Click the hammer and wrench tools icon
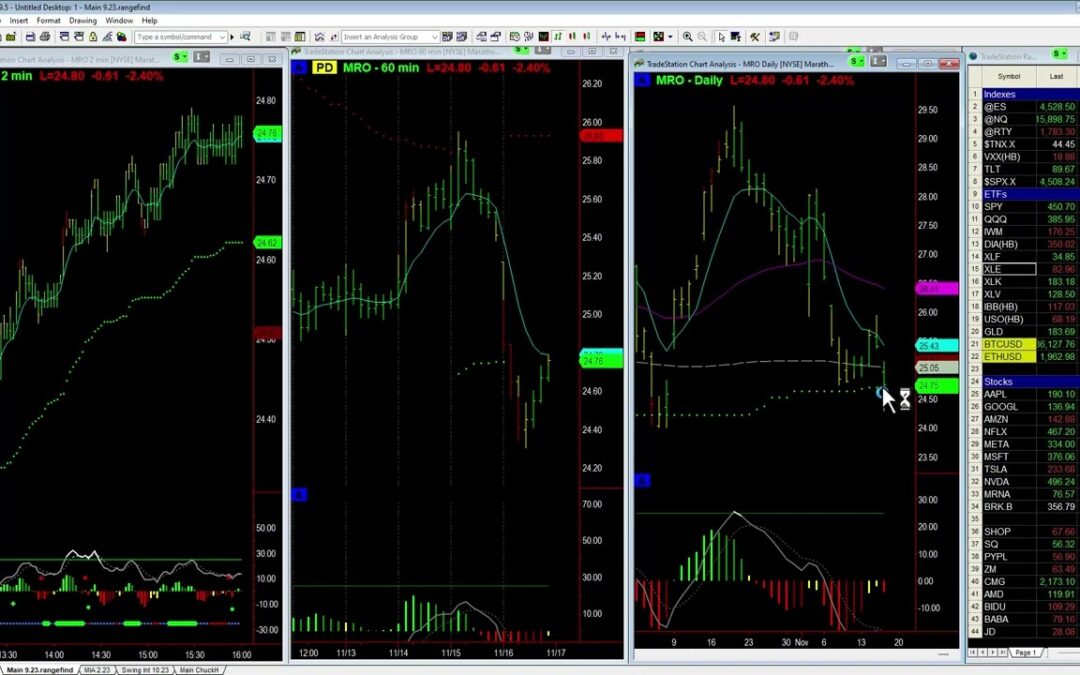 [x=755, y=37]
